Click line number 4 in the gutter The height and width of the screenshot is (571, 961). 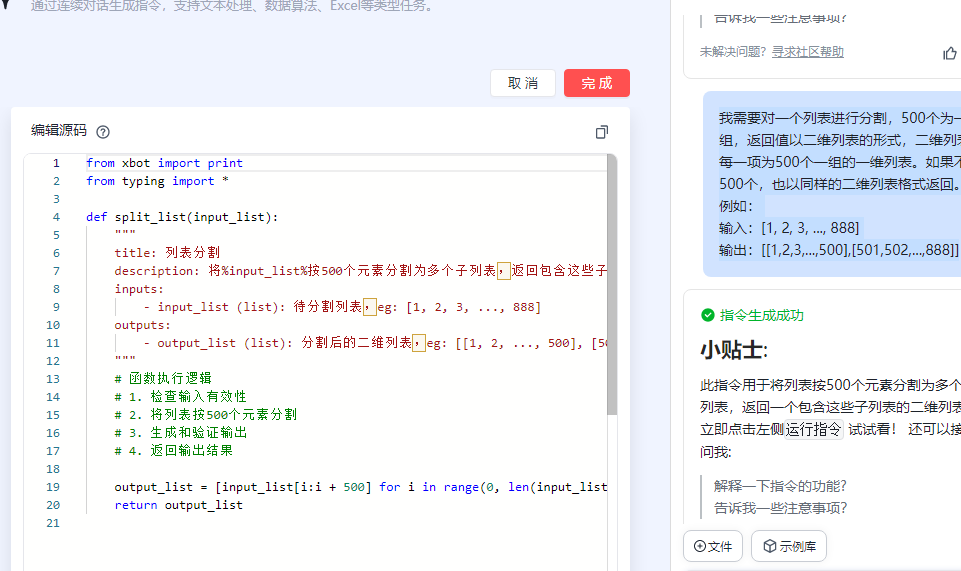pyautogui.click(x=56, y=217)
